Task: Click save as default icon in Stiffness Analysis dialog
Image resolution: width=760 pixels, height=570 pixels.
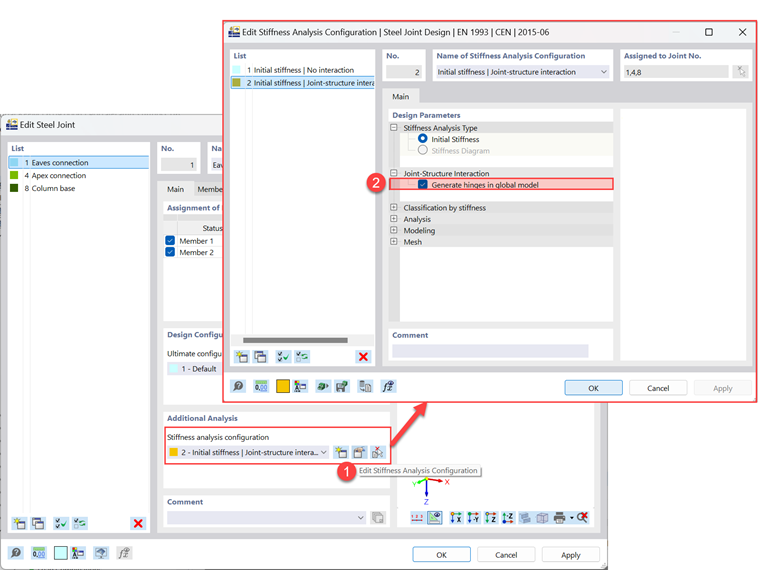Action: coord(342,386)
